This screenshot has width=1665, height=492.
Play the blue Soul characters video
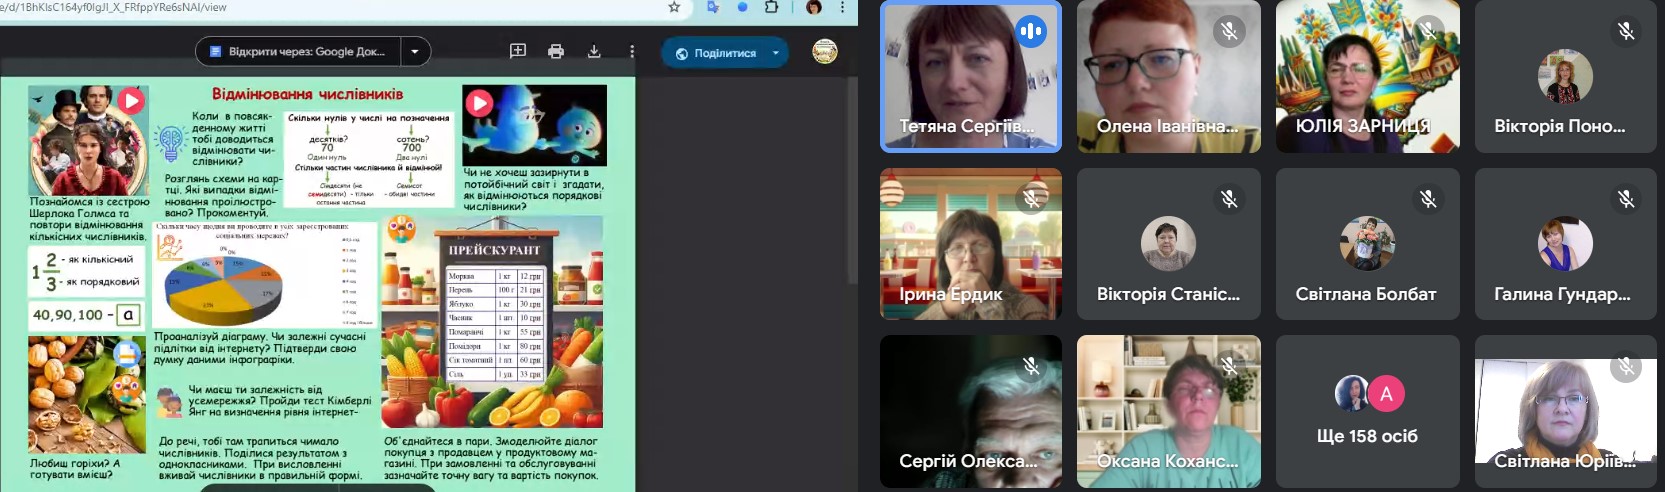[479, 102]
